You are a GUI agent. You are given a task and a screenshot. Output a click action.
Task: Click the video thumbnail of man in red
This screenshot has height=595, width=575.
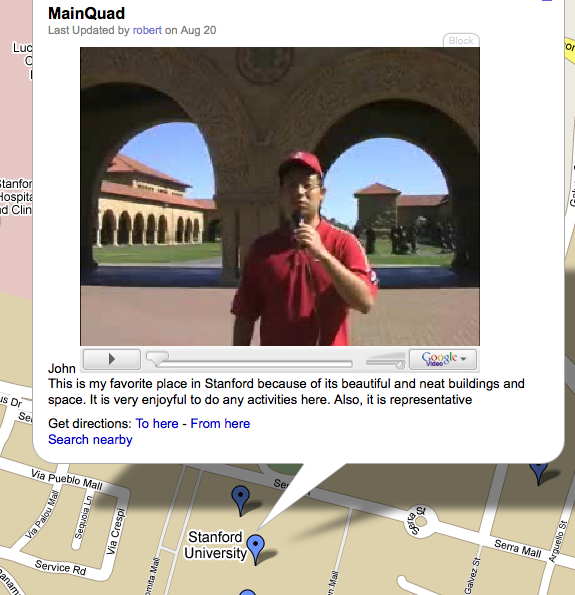(x=280, y=196)
